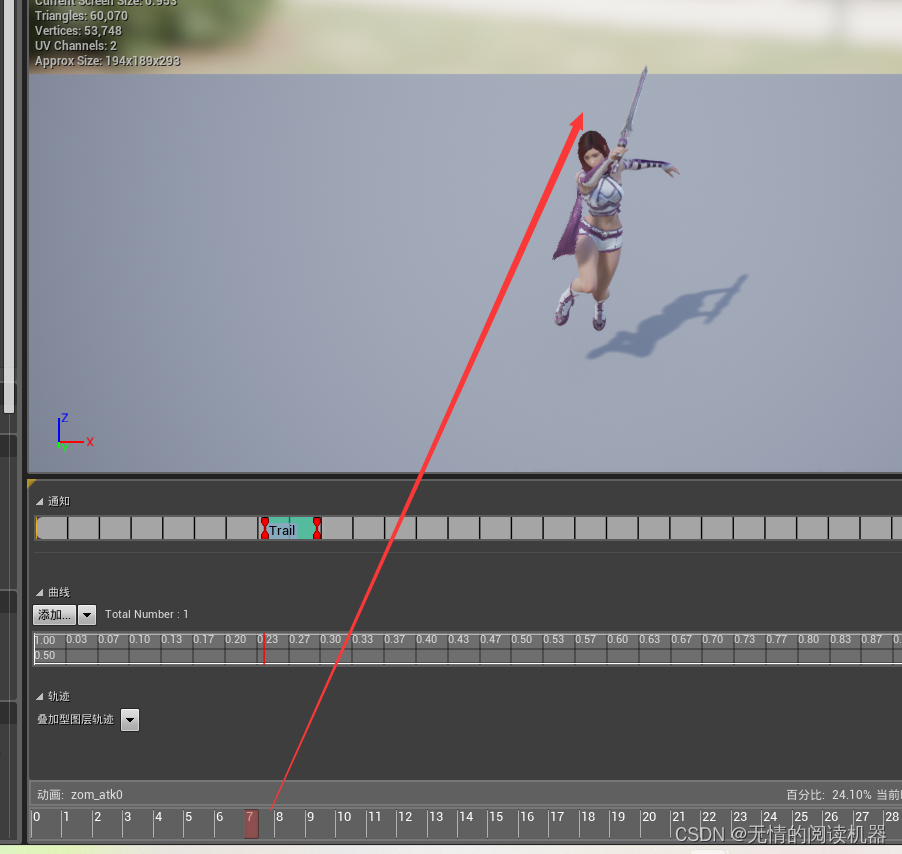
Task: Click the XYZ axis gizmo in viewport
Action: tap(75, 432)
